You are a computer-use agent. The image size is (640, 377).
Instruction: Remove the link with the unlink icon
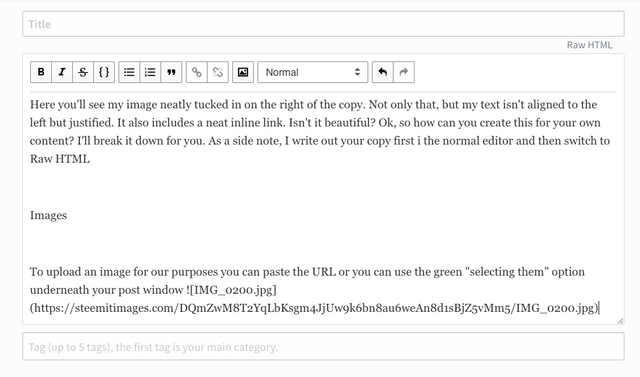(x=218, y=72)
